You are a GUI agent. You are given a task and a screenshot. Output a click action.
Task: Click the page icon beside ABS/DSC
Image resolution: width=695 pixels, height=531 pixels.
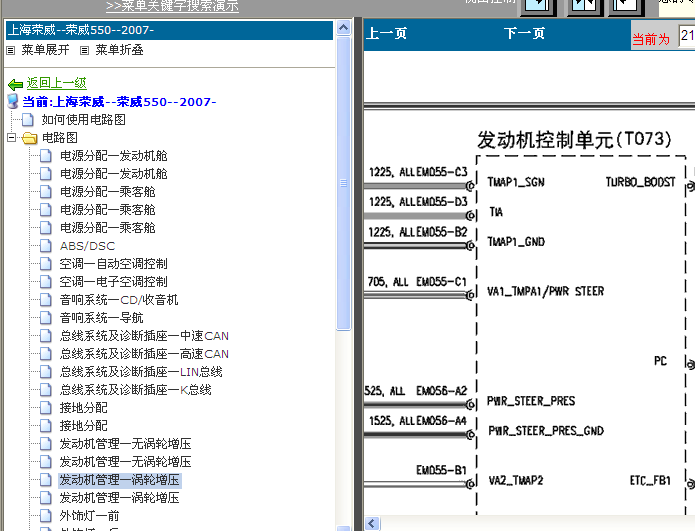click(x=46, y=246)
